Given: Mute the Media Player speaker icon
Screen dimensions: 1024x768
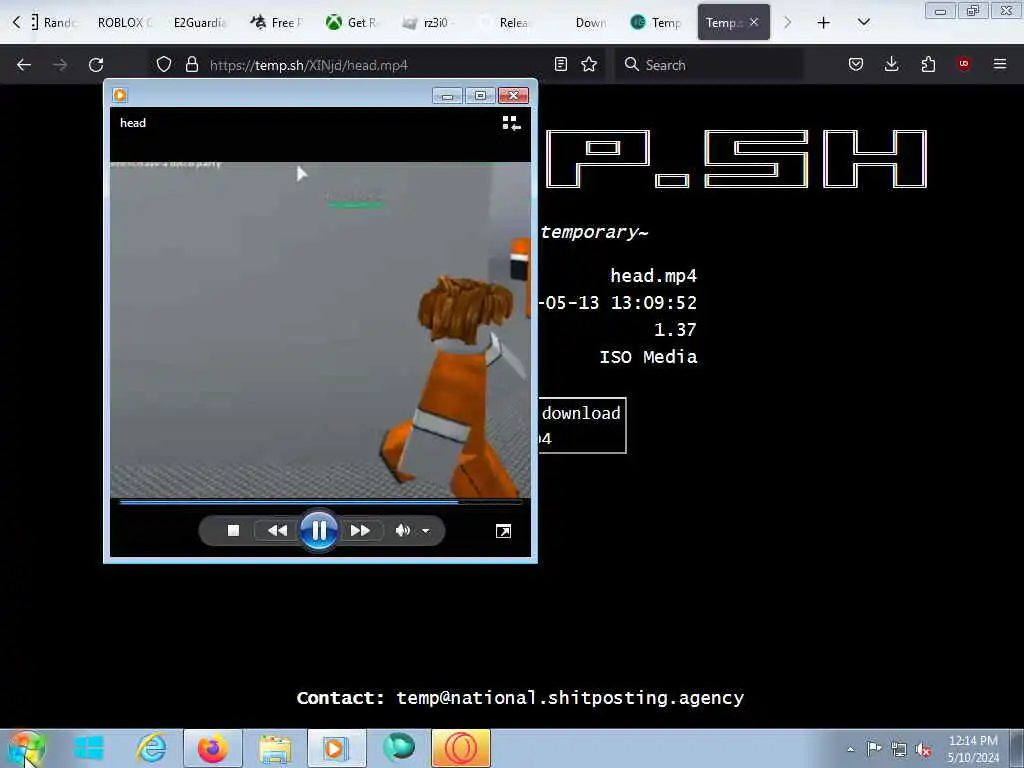Looking at the screenshot, I should click(x=402, y=531).
